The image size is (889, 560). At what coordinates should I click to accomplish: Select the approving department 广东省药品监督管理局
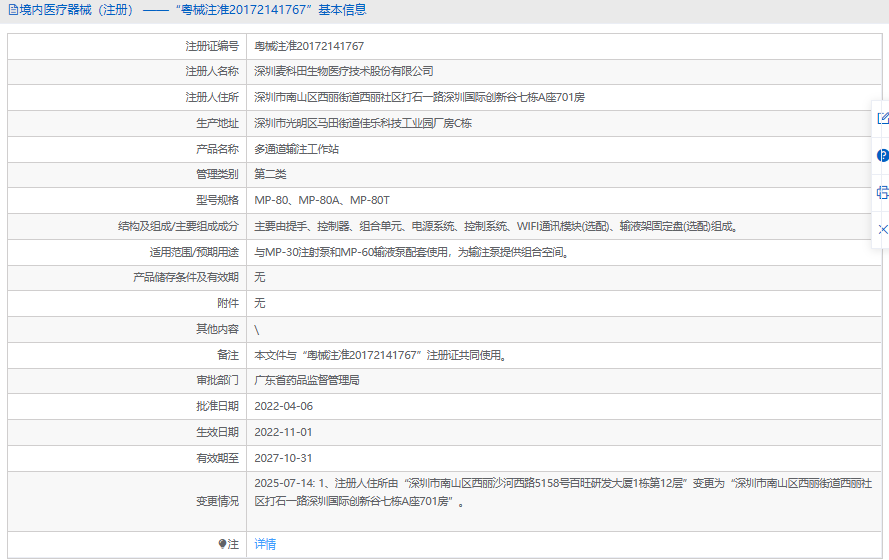tap(307, 380)
